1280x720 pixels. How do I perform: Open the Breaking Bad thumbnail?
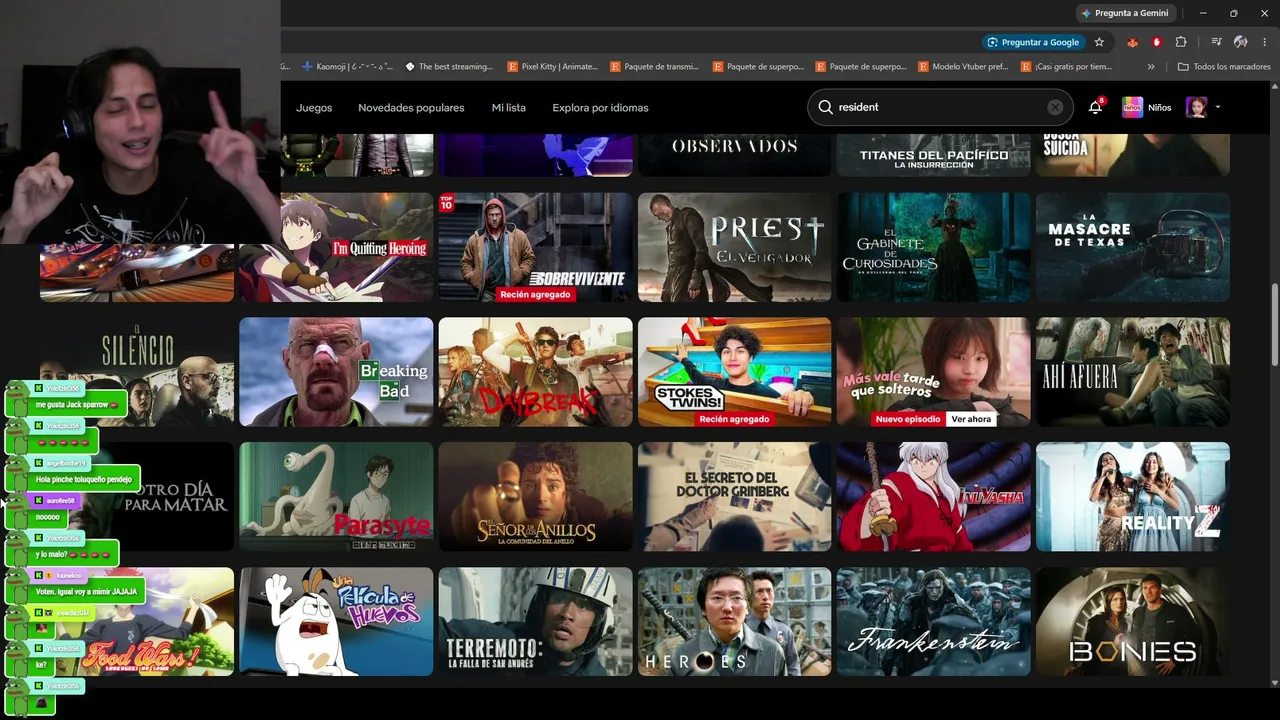click(336, 372)
